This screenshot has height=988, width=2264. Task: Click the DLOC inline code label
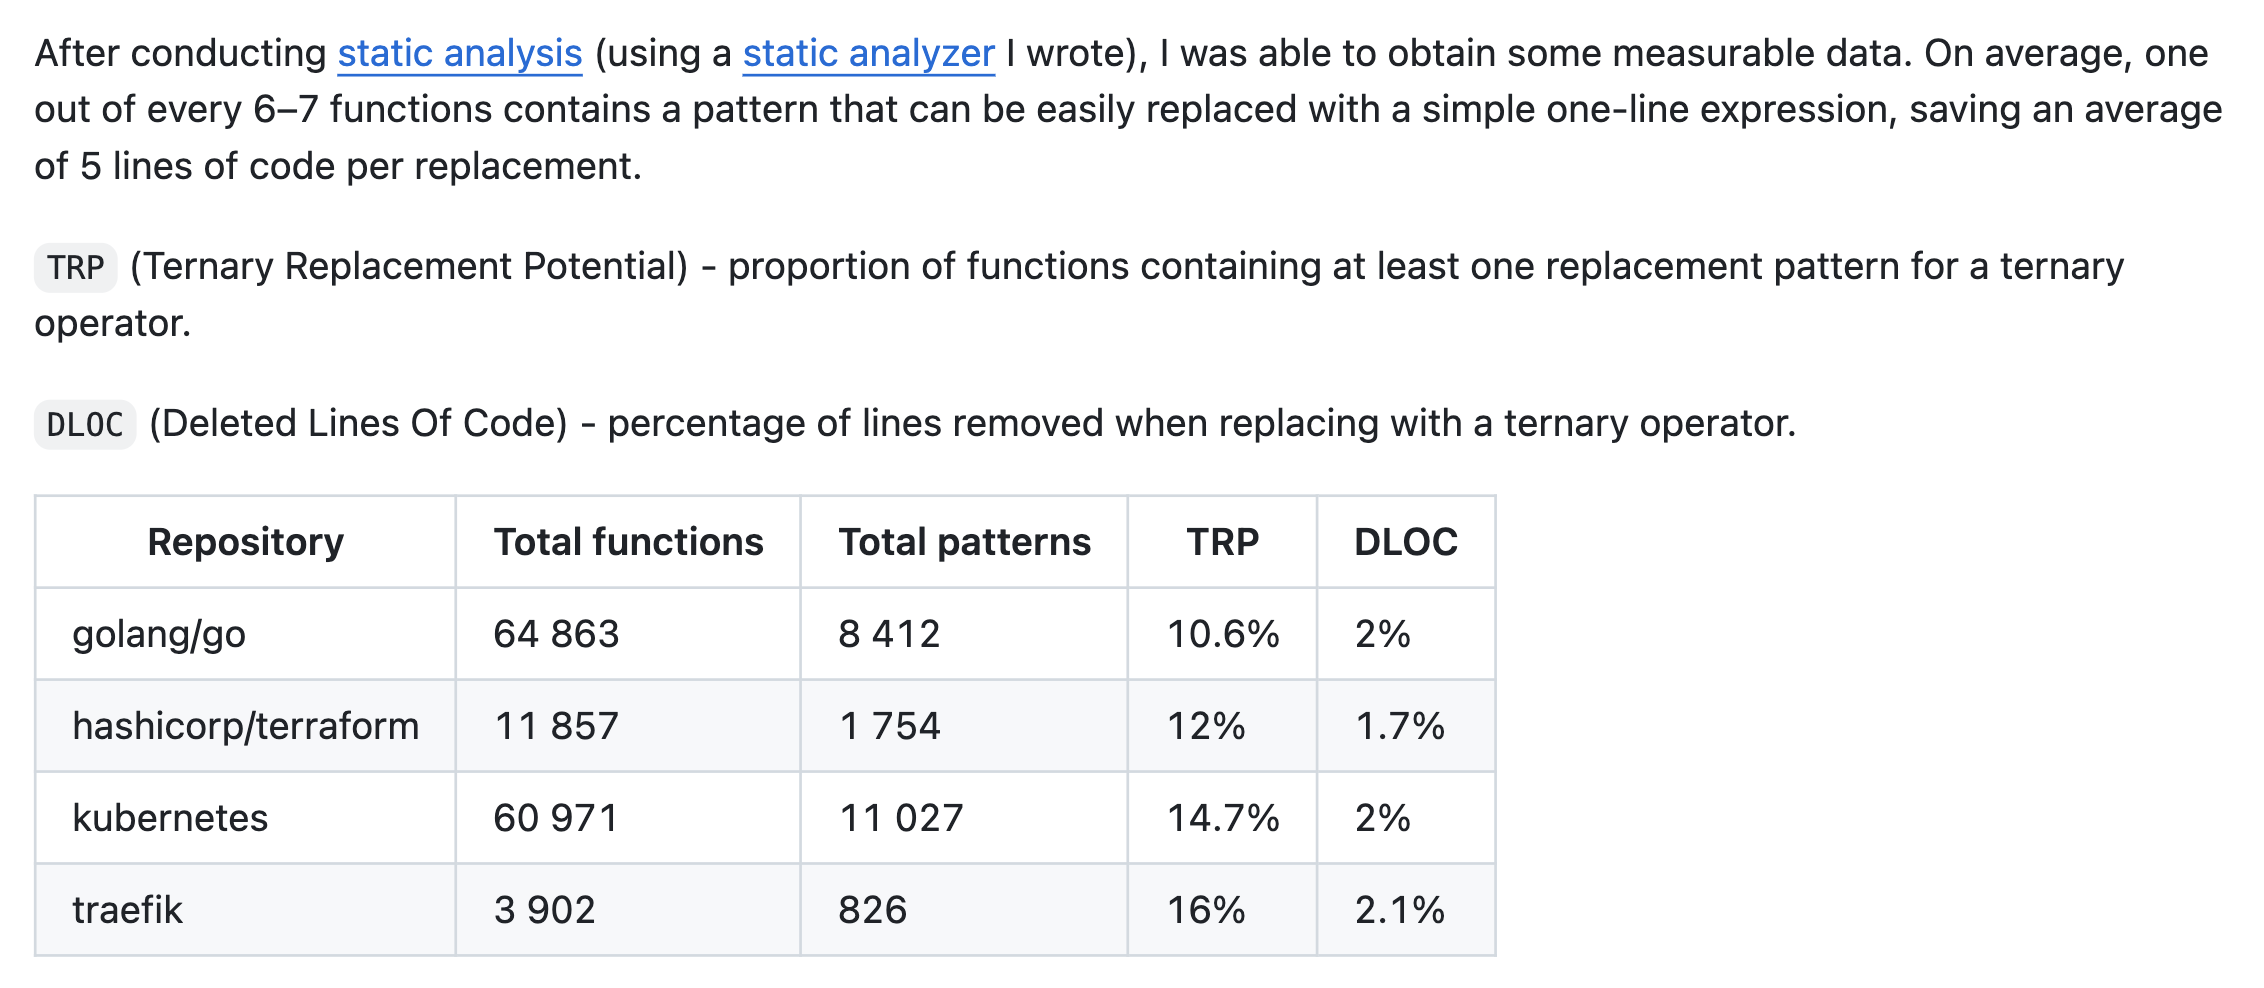[85, 425]
